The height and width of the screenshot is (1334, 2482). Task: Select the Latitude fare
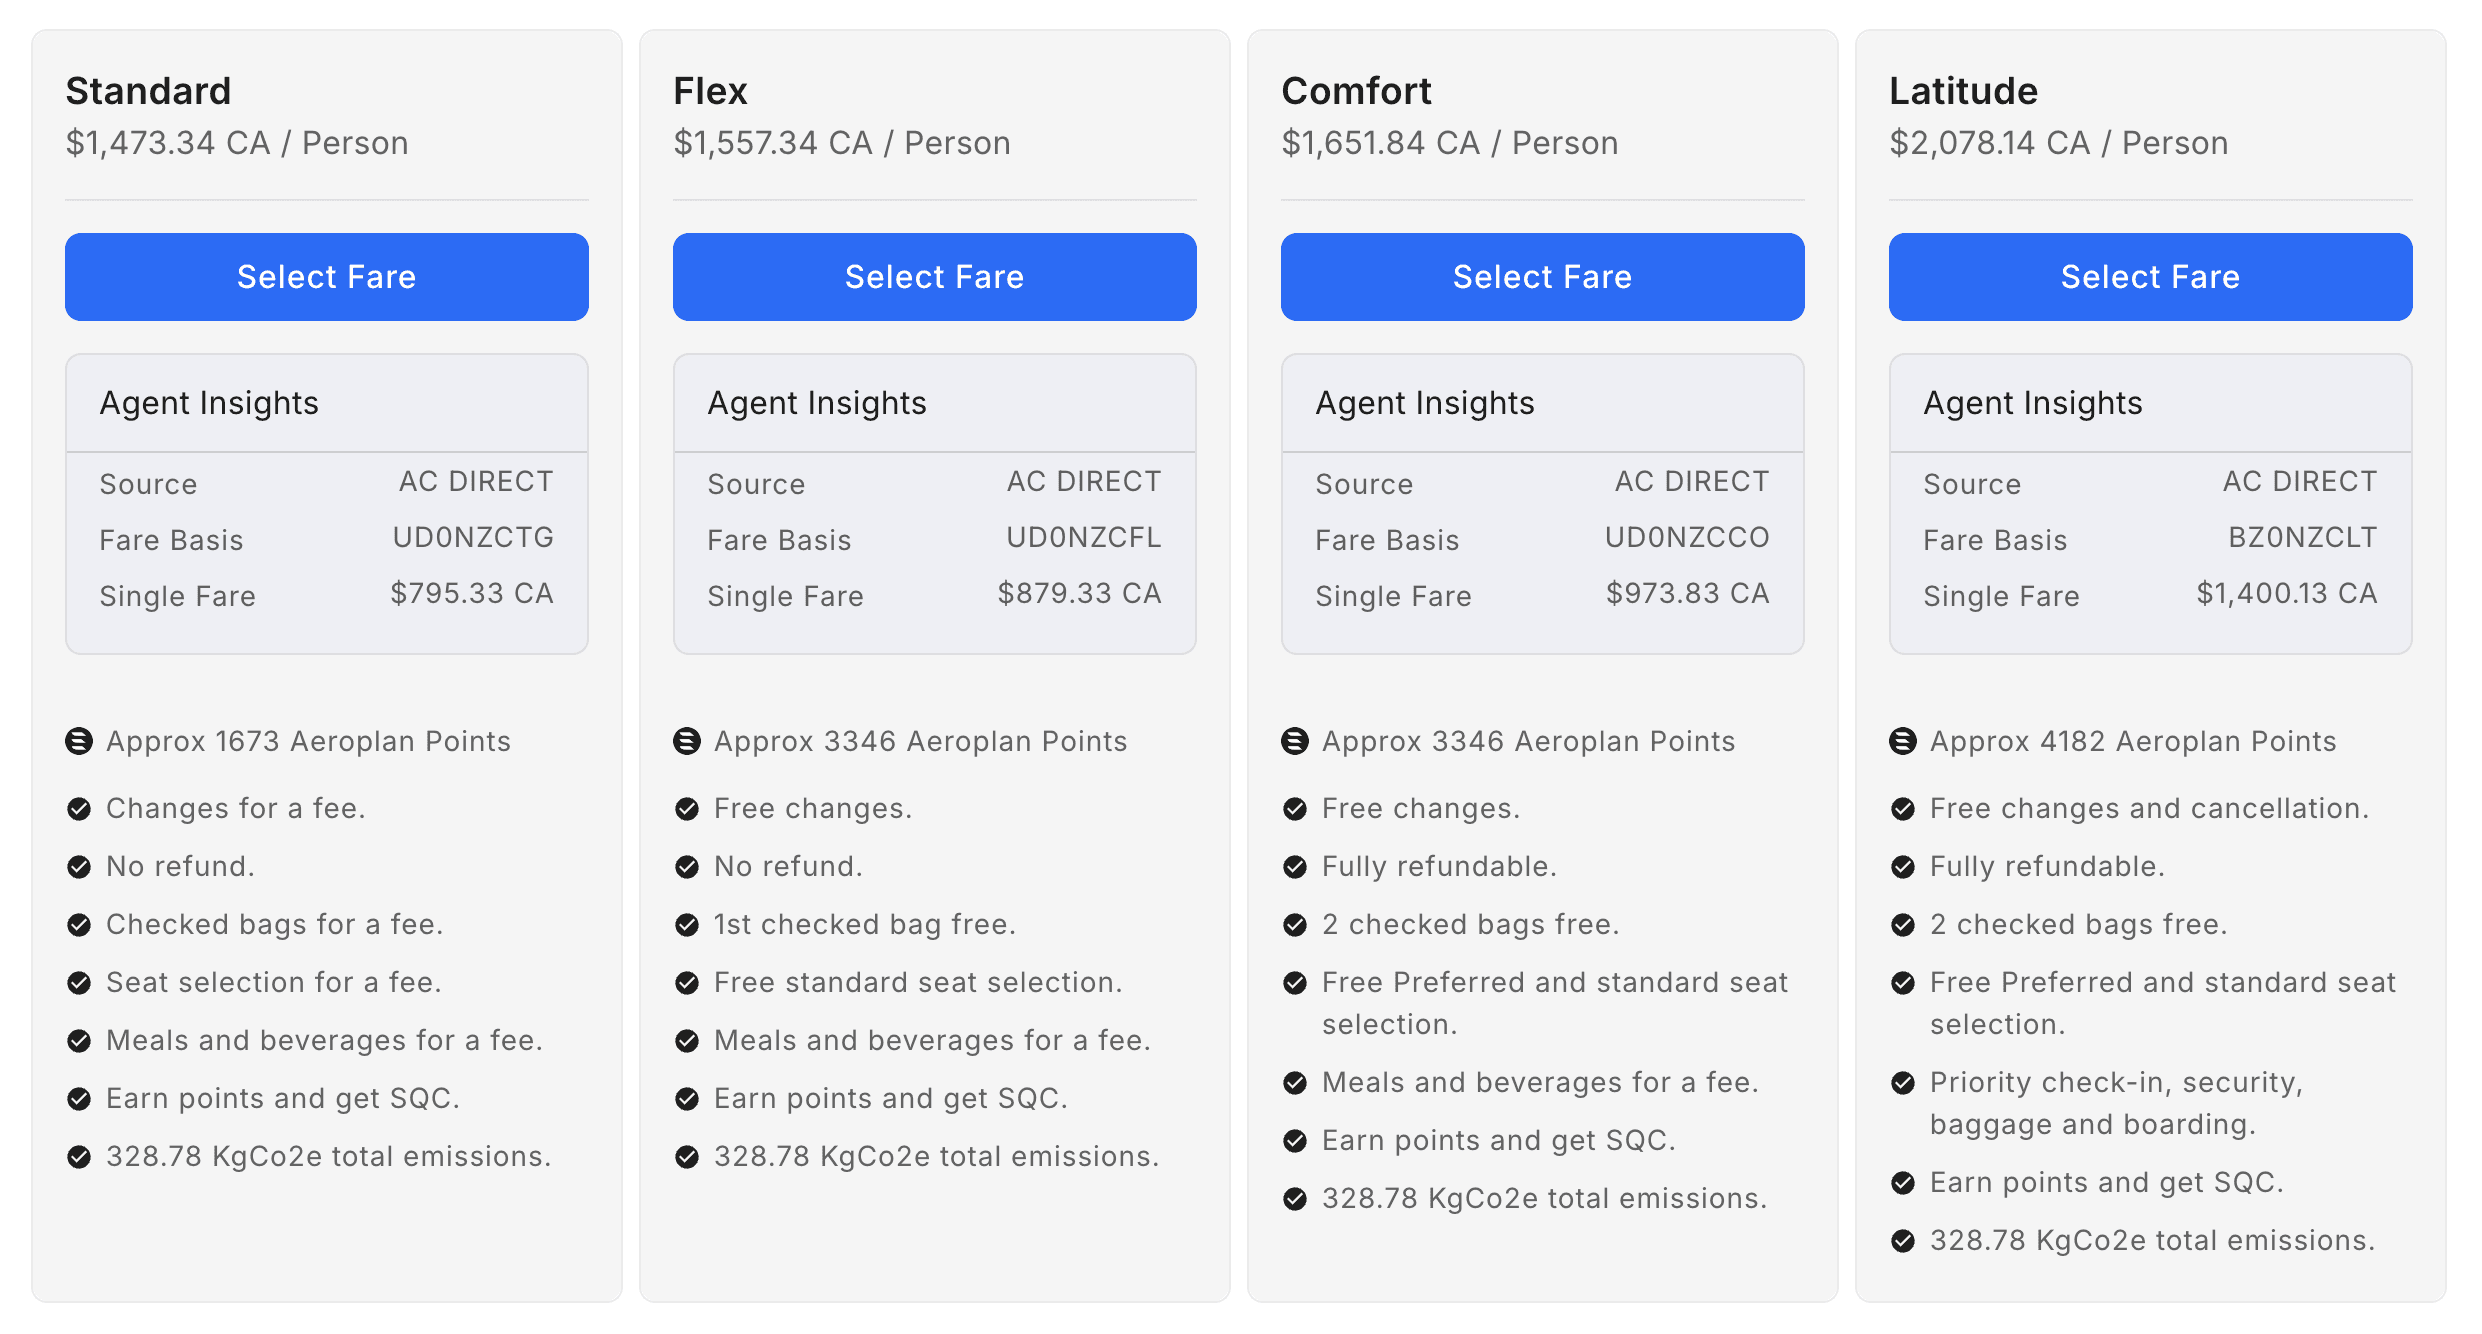click(2150, 277)
